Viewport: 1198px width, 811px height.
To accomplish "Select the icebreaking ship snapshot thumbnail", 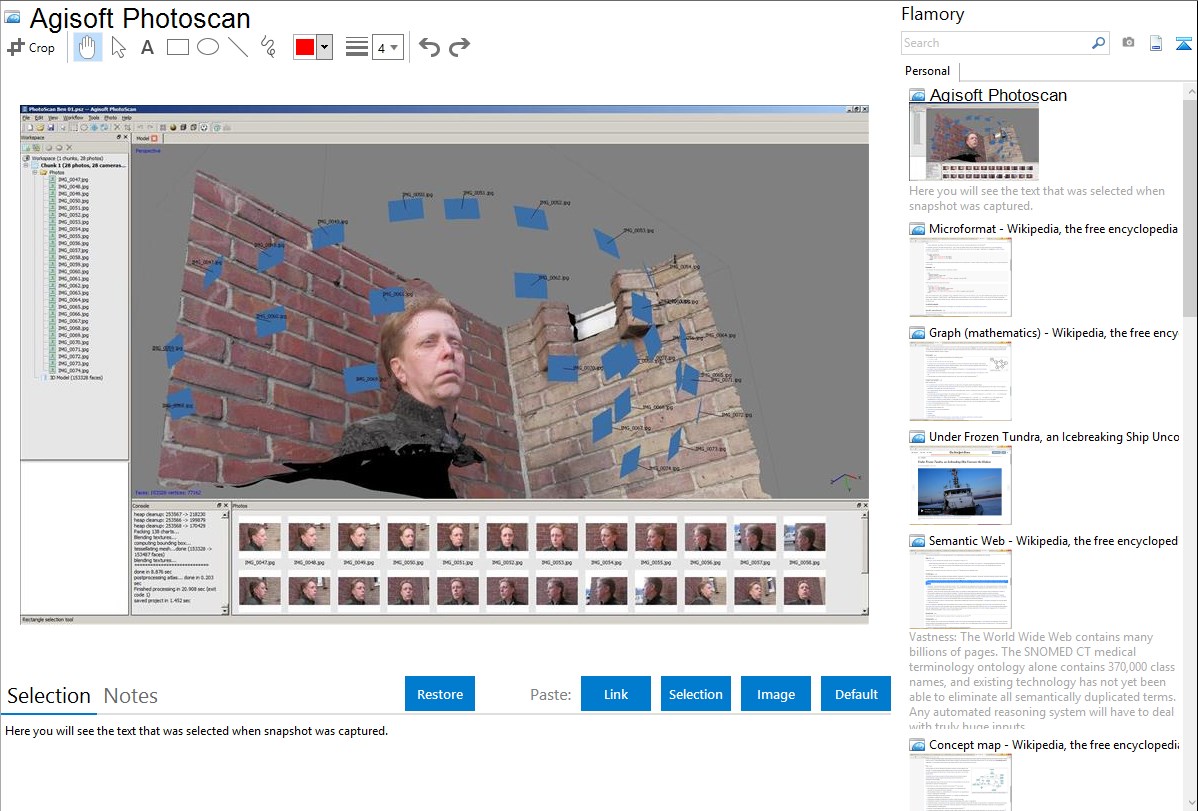I will [960, 485].
